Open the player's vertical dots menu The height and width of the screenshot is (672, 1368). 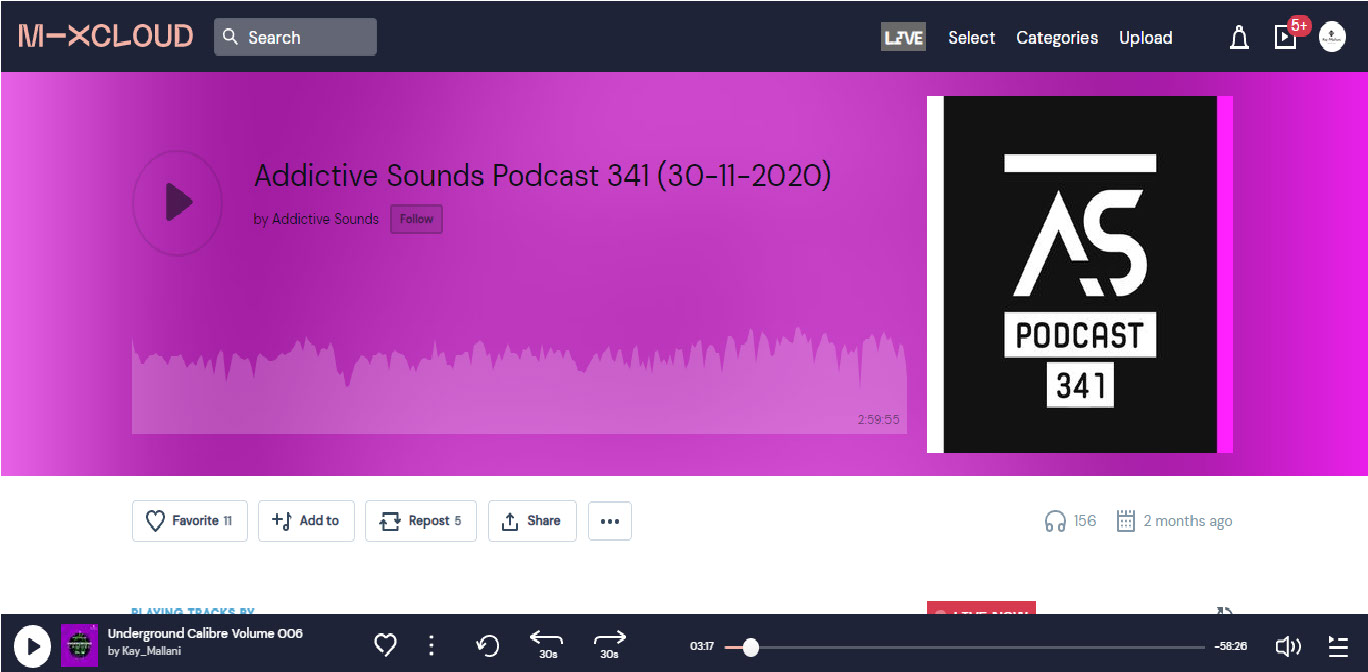[x=432, y=645]
